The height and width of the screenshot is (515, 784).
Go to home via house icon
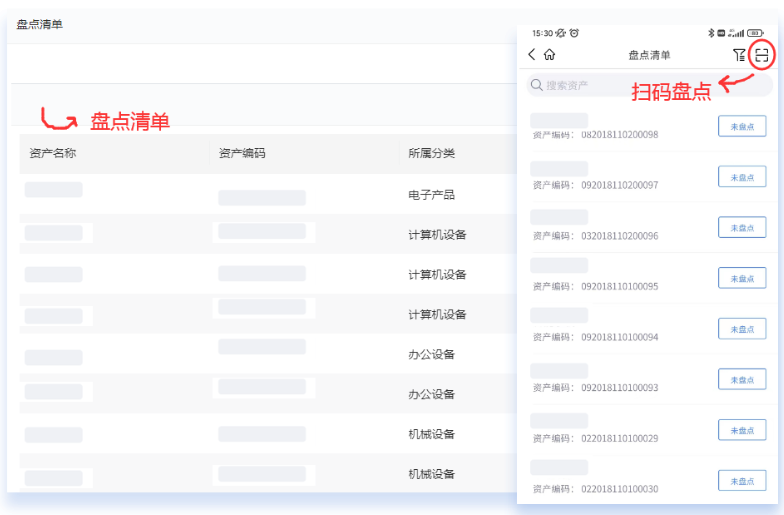549,55
